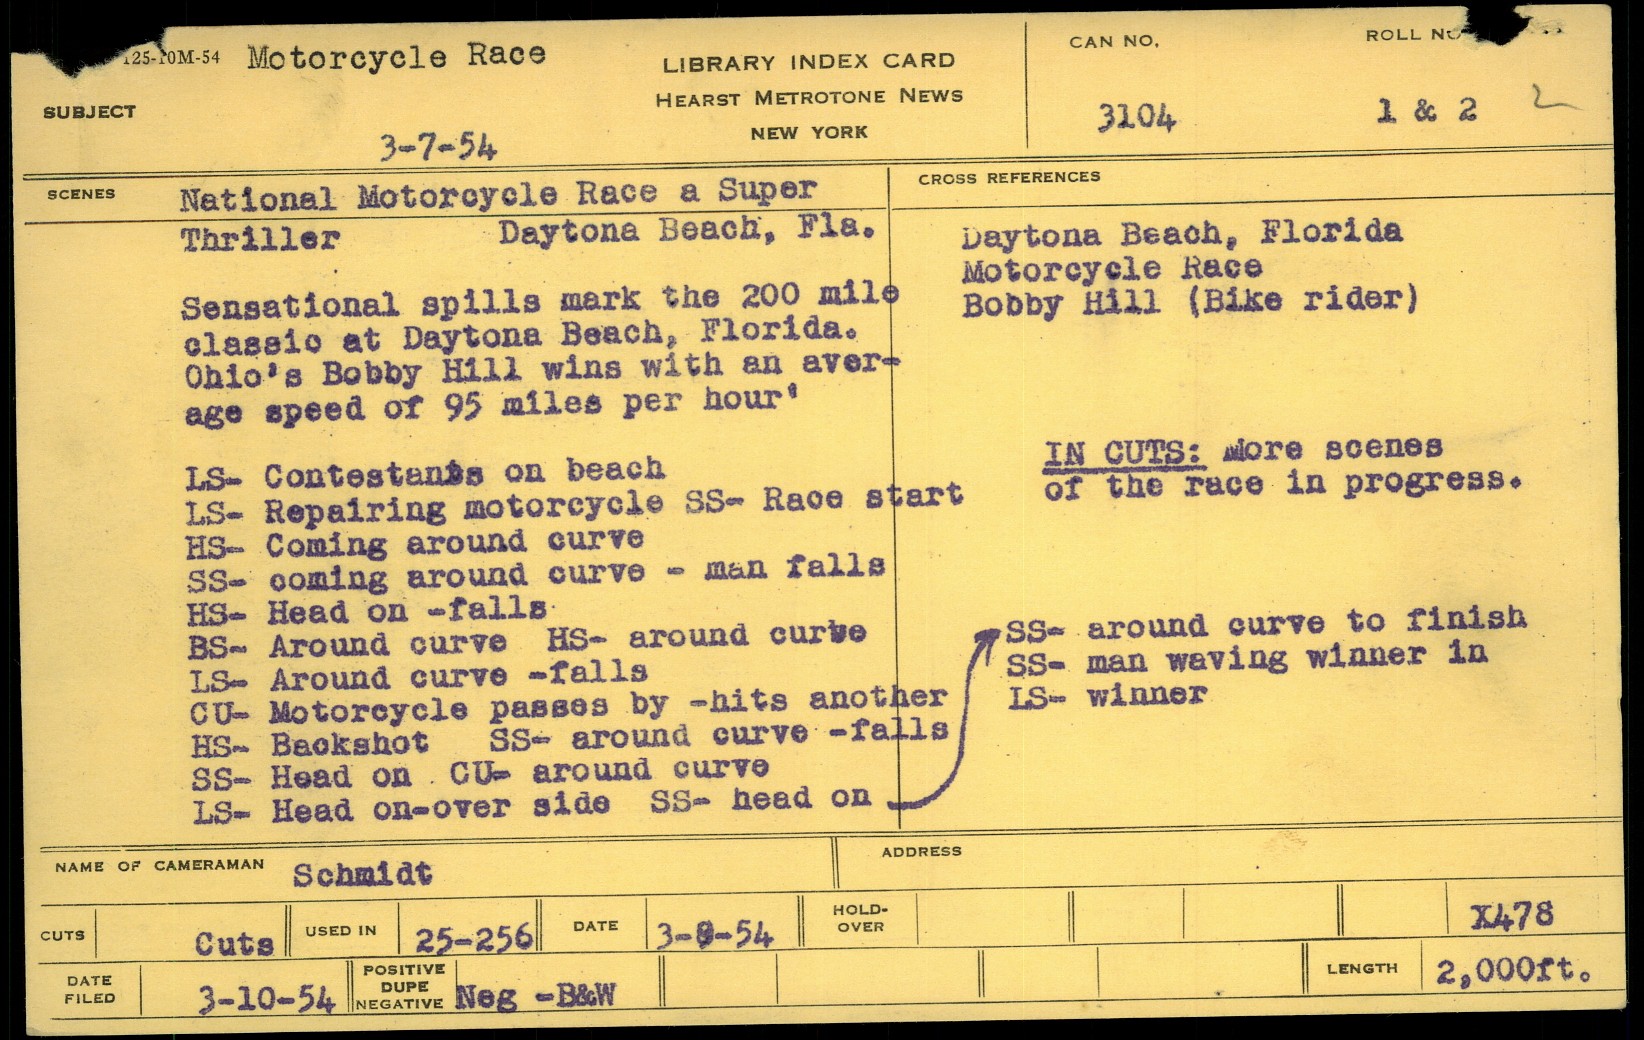Select the subject title 'Motorcycle Race'
This screenshot has height=1040, width=1644.
396,56
